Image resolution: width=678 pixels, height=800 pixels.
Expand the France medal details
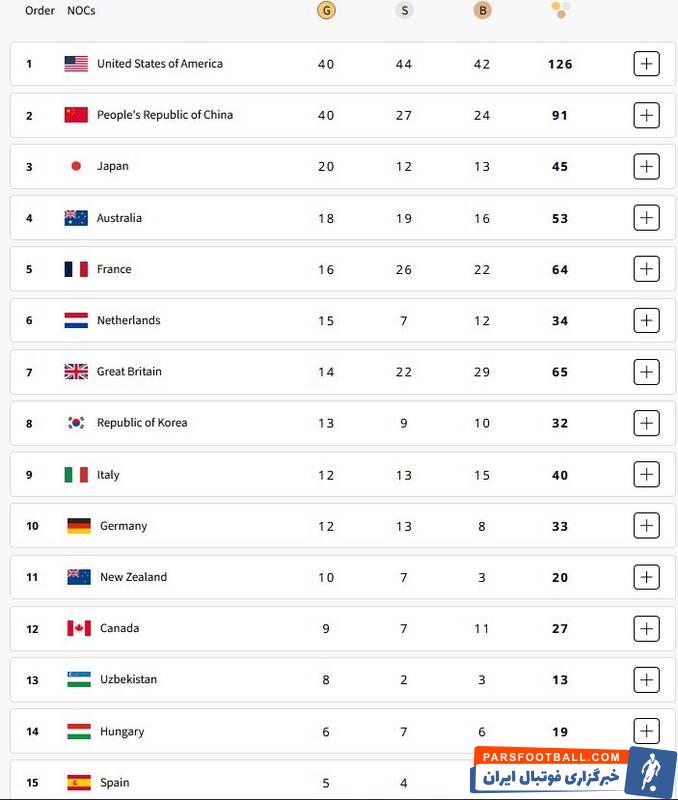click(646, 269)
